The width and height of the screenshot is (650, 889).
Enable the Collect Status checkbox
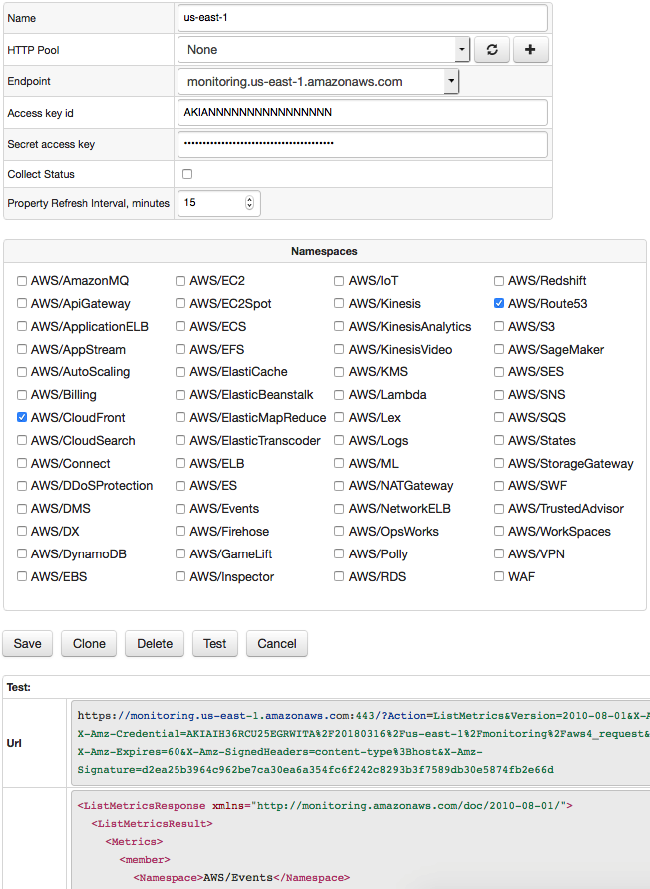(187, 174)
